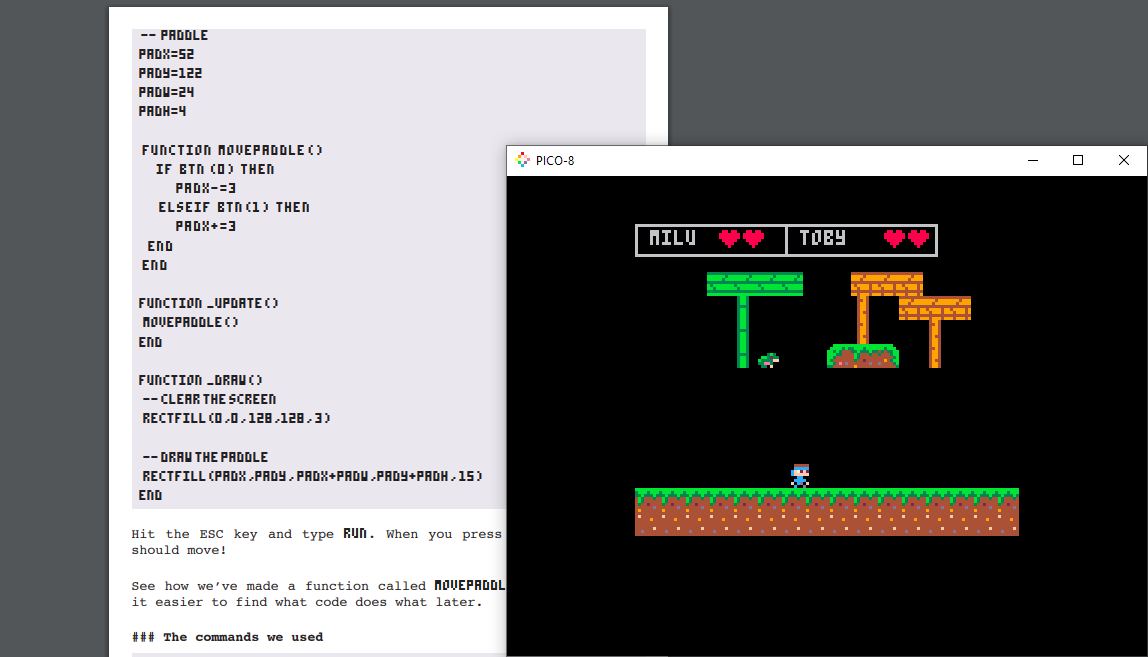
Task: Click the blue player character sprite
Action: click(800, 476)
